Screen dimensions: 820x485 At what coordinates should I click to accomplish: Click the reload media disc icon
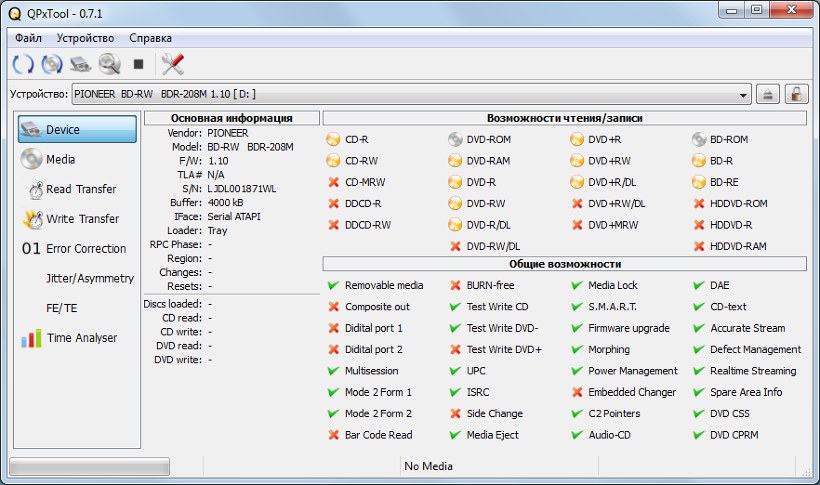pos(52,64)
